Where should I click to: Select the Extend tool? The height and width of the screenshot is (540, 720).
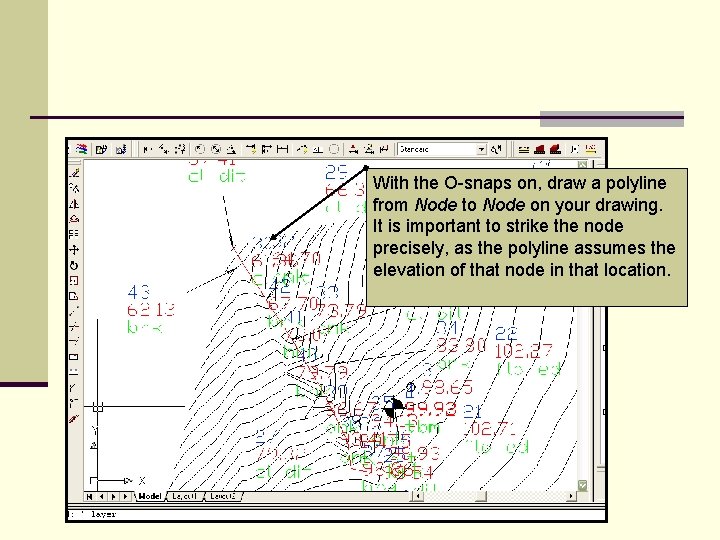click(74, 341)
